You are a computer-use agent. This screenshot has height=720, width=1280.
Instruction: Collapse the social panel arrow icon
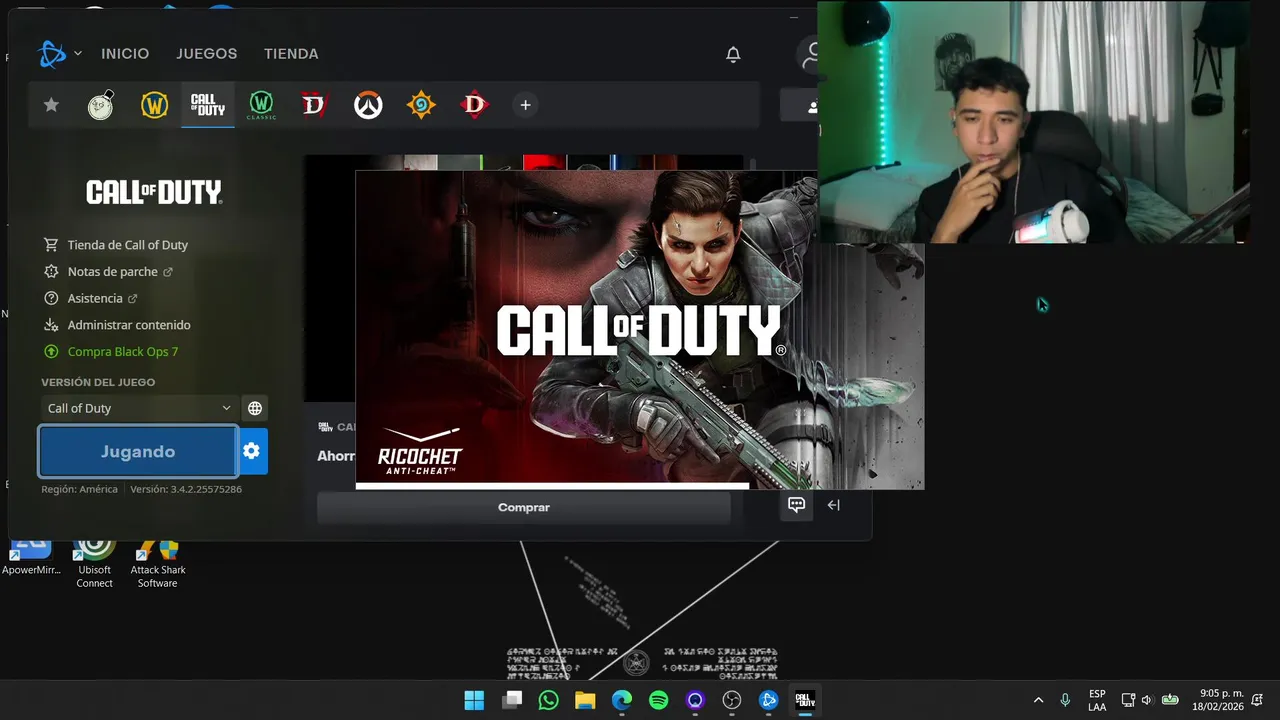pyautogui.click(x=834, y=505)
